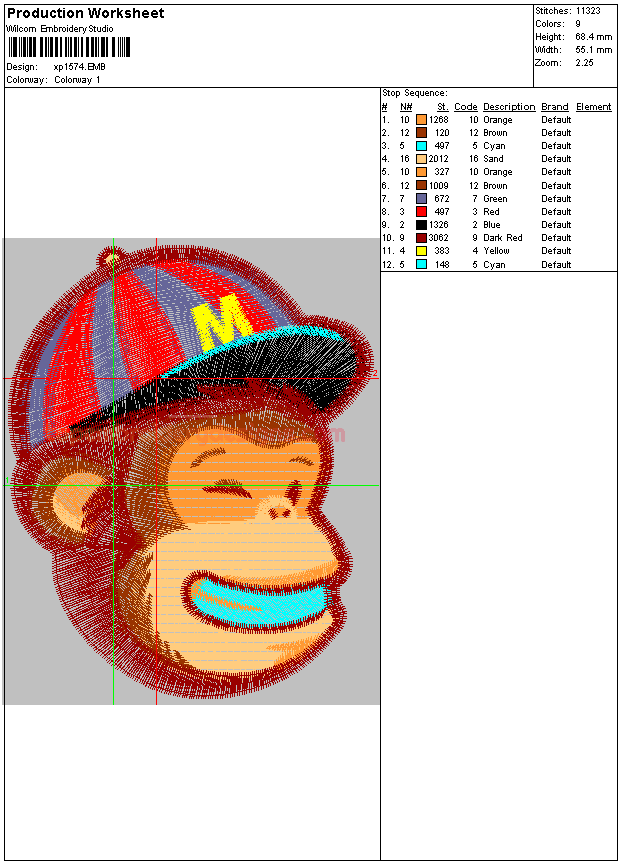
Task: Select the Colors count value '9'
Action: click(x=578, y=24)
